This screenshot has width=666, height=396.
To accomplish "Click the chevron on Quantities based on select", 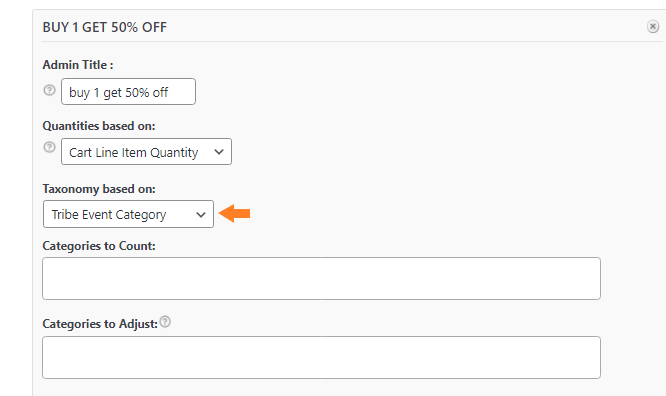I will [219, 152].
